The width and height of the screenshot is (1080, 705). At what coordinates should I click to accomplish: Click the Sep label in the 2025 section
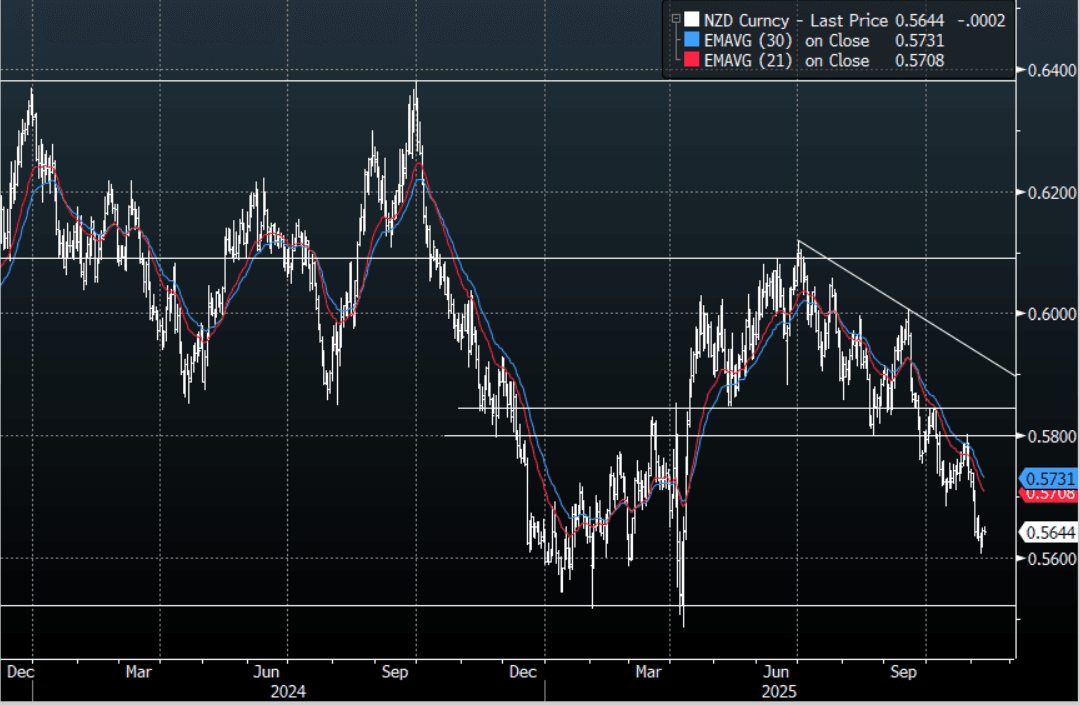point(903,671)
